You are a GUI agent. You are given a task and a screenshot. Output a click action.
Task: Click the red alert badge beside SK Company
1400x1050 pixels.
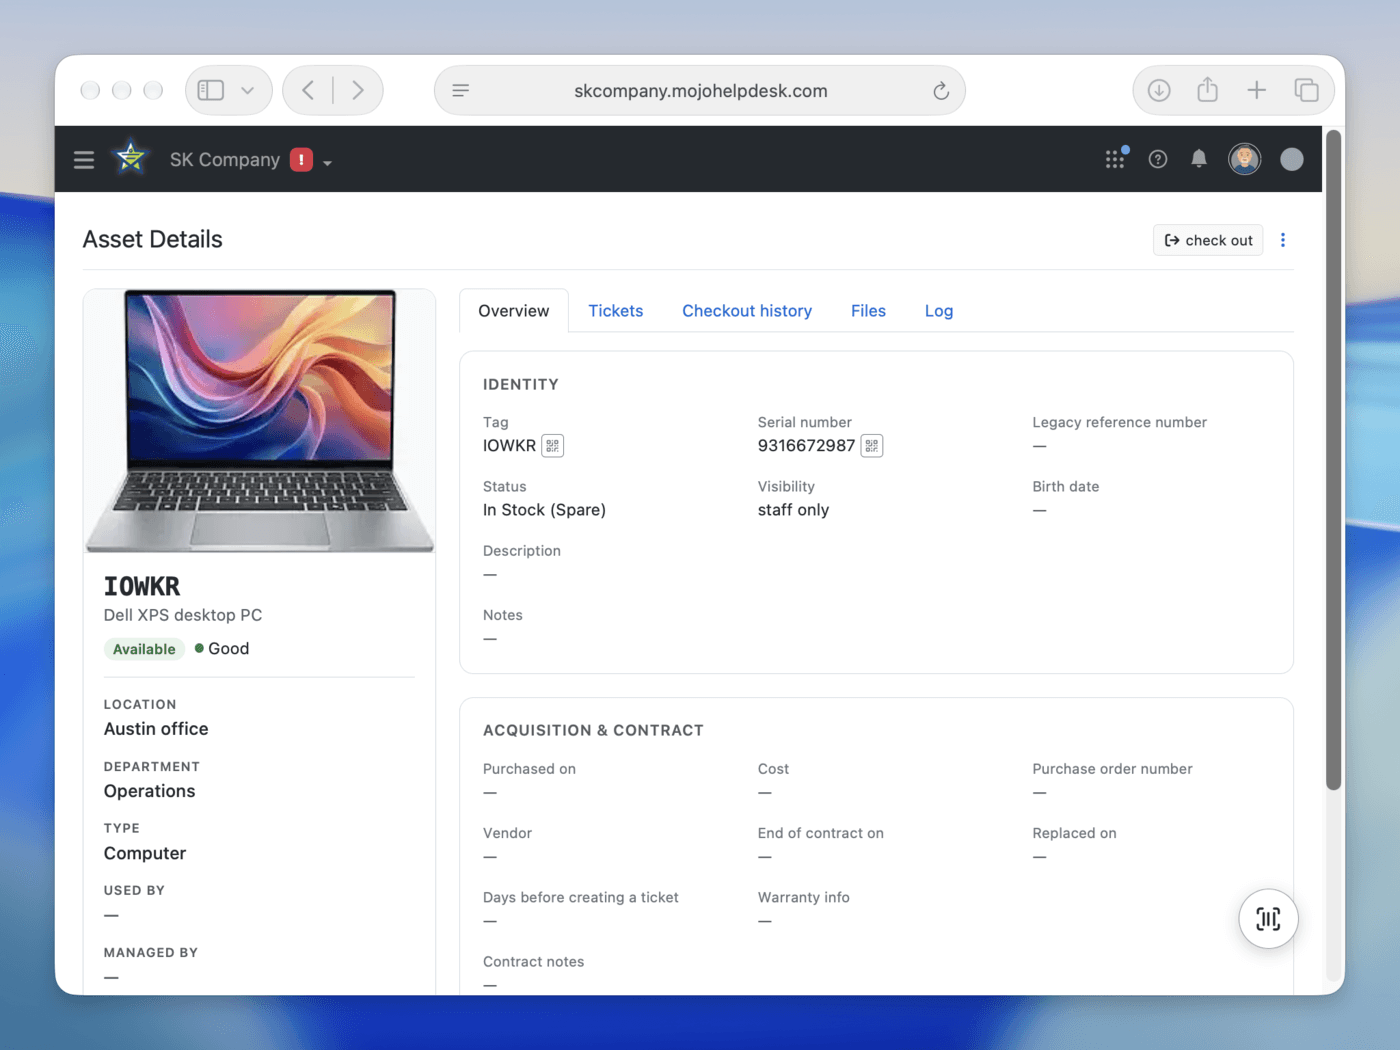click(301, 160)
